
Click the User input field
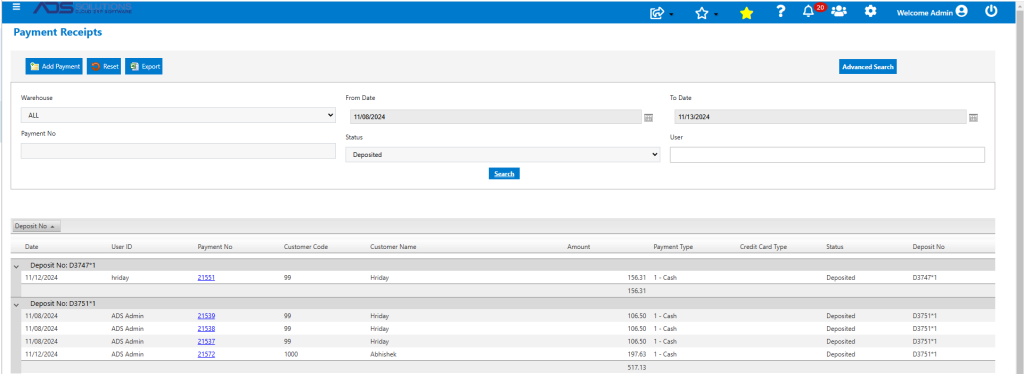point(827,155)
